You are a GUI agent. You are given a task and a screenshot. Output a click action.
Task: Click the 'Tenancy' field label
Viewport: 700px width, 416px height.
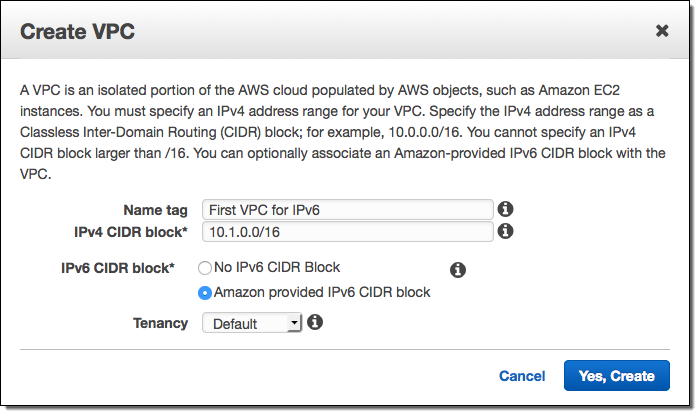point(160,323)
